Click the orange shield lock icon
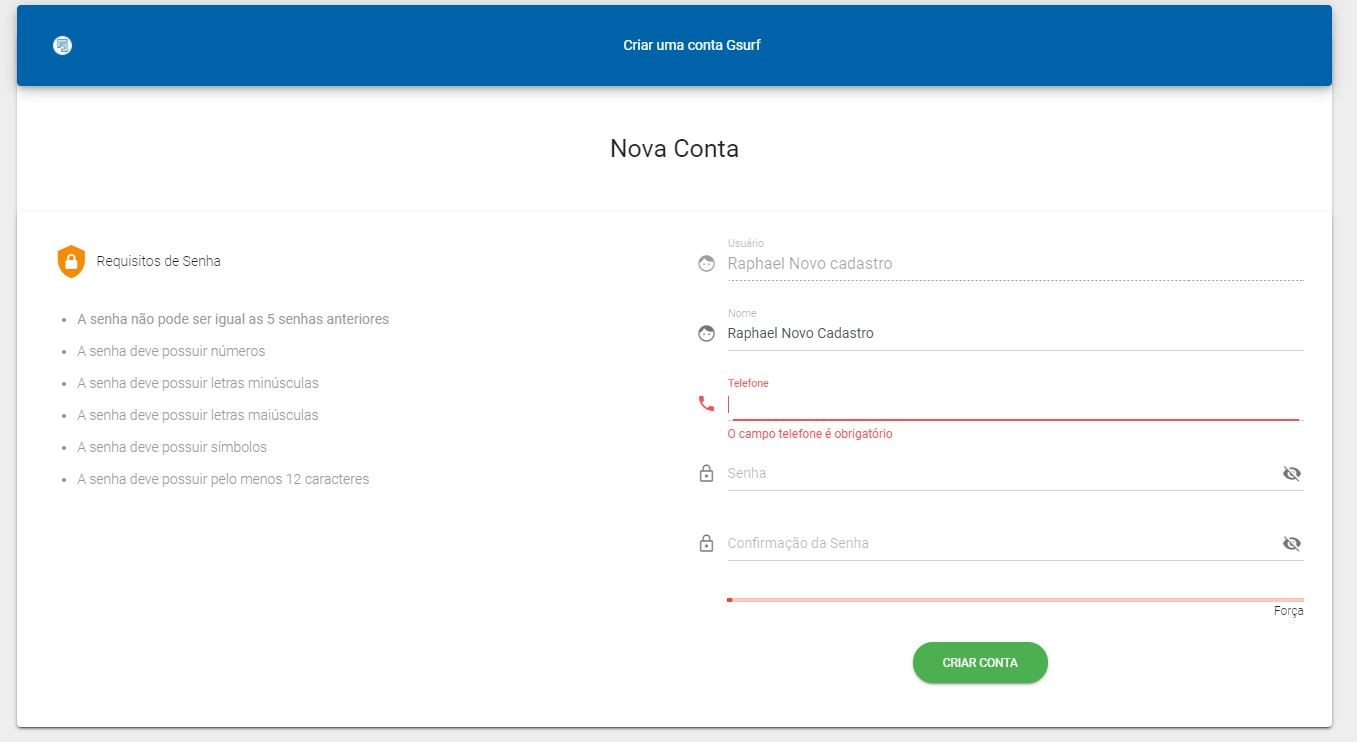1357x742 pixels. [71, 261]
